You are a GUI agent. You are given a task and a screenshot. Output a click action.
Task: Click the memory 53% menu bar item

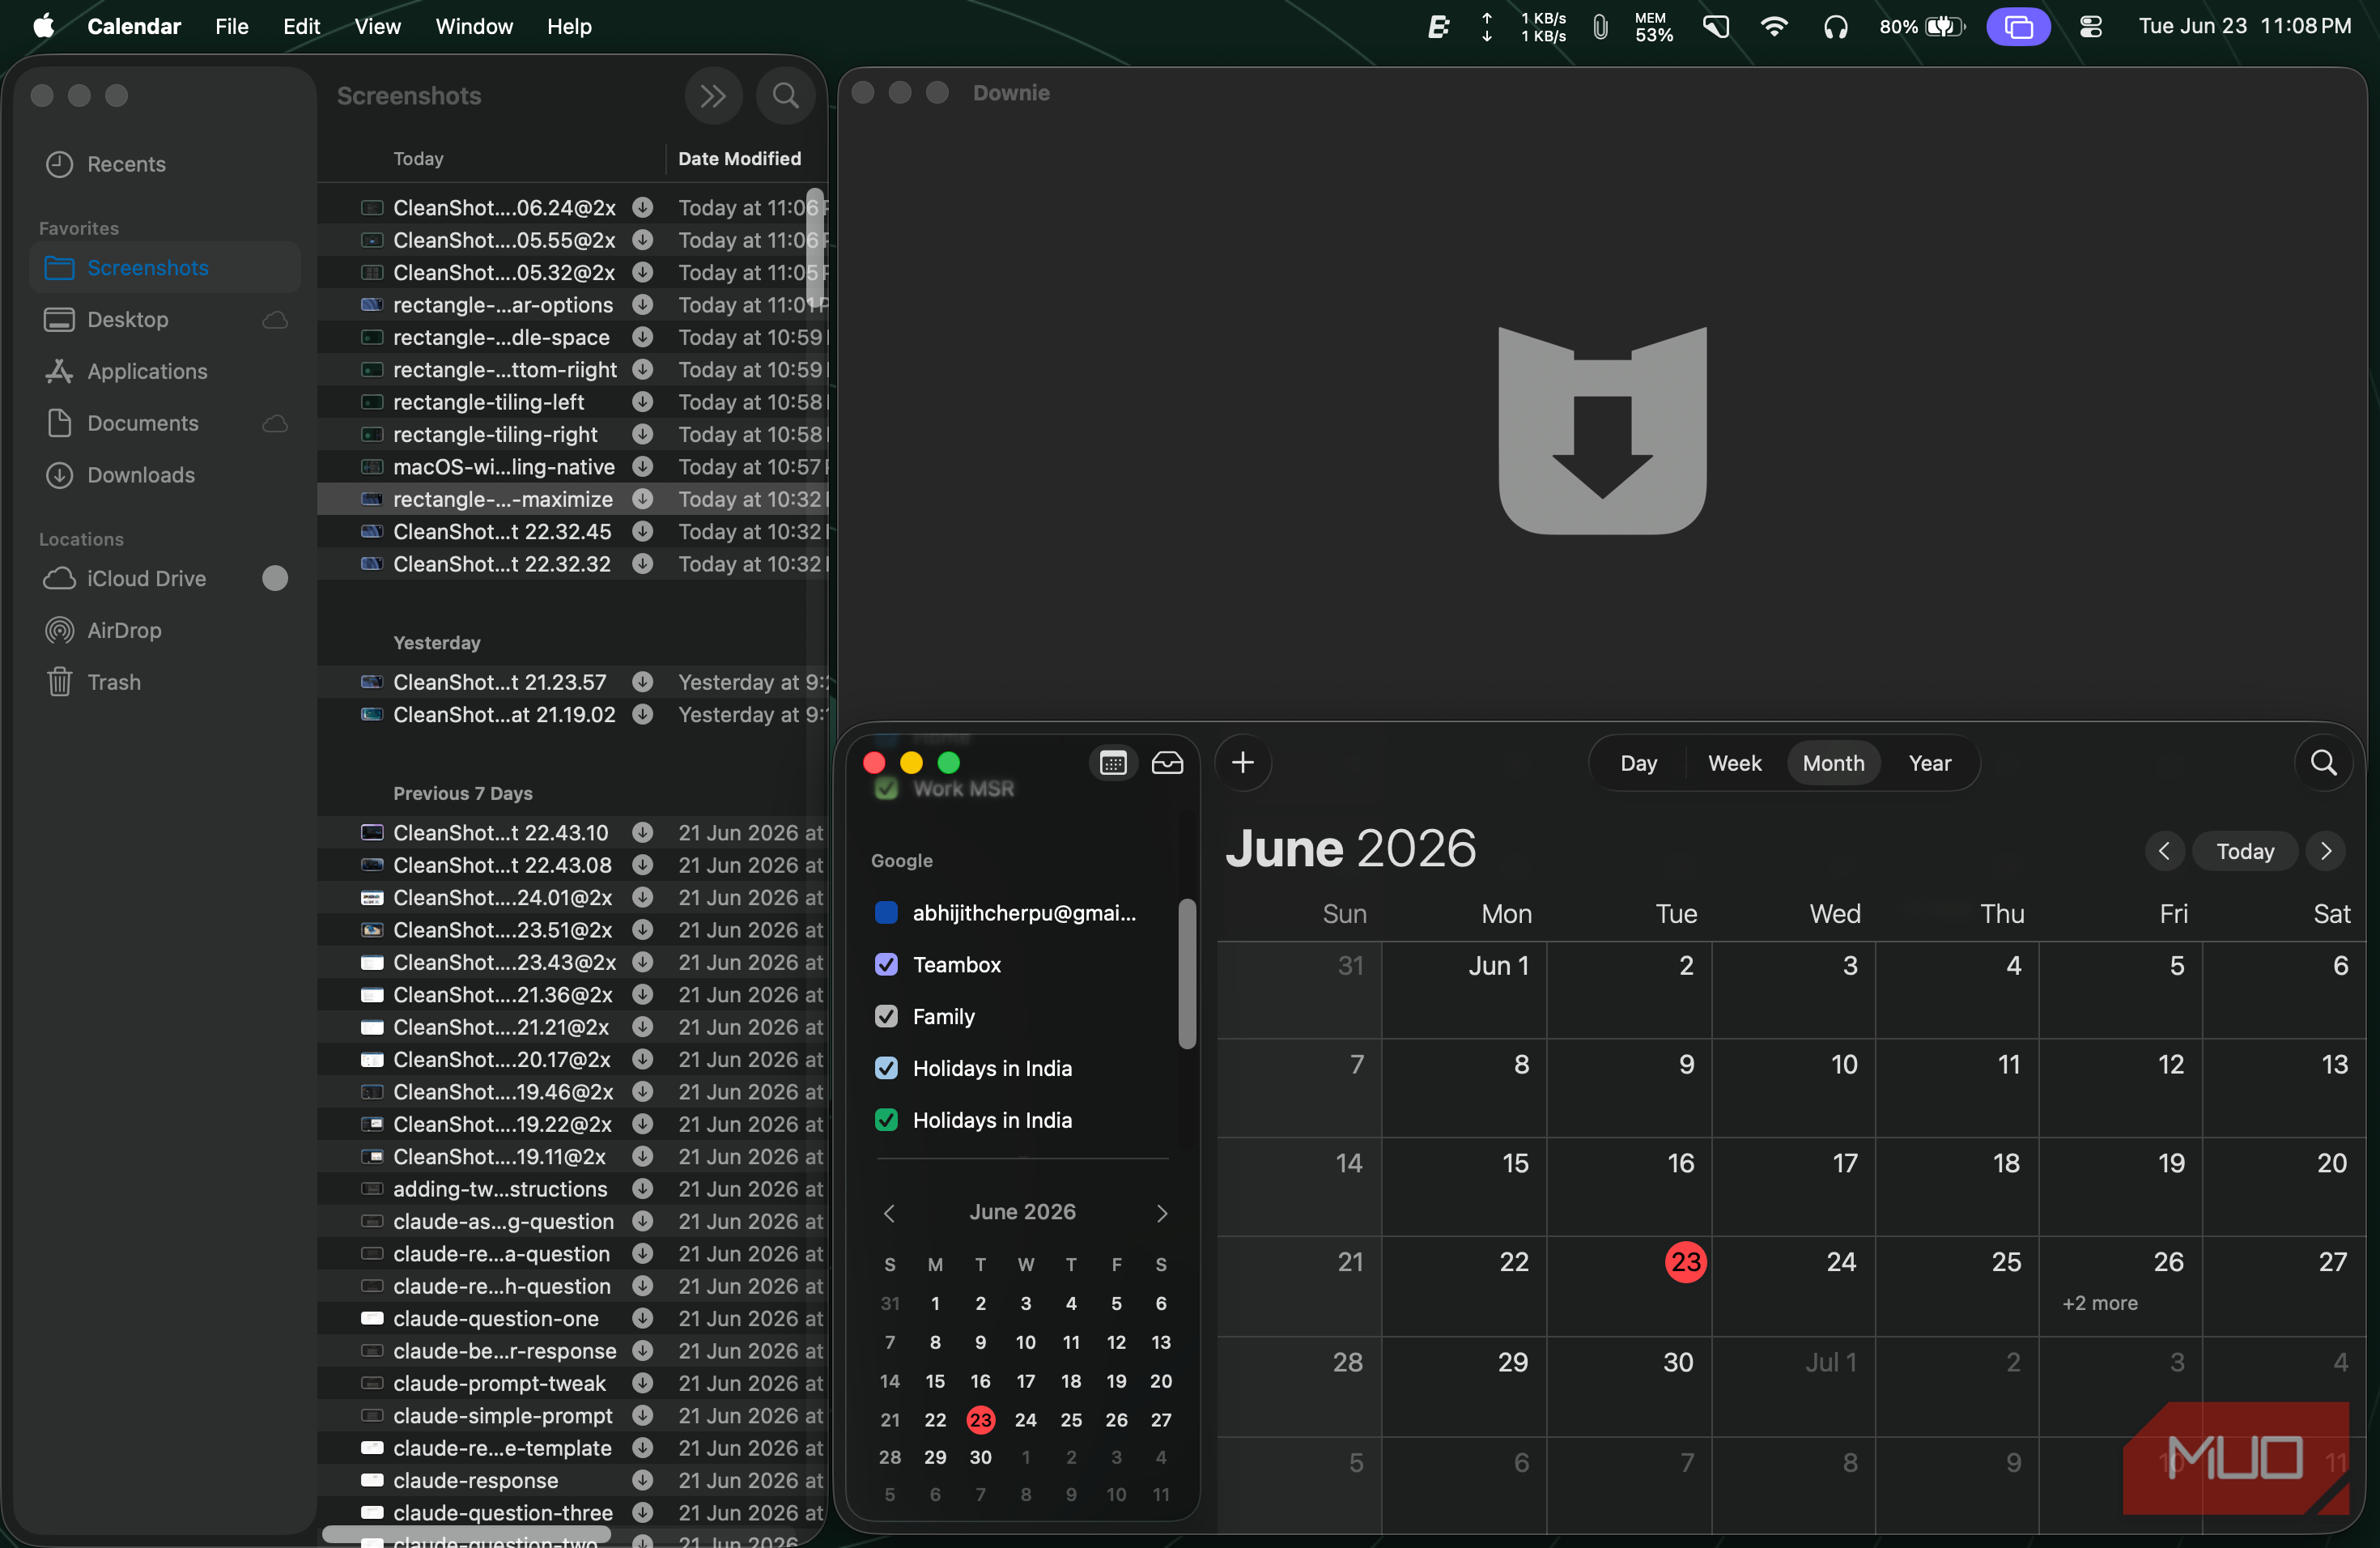(x=1653, y=27)
